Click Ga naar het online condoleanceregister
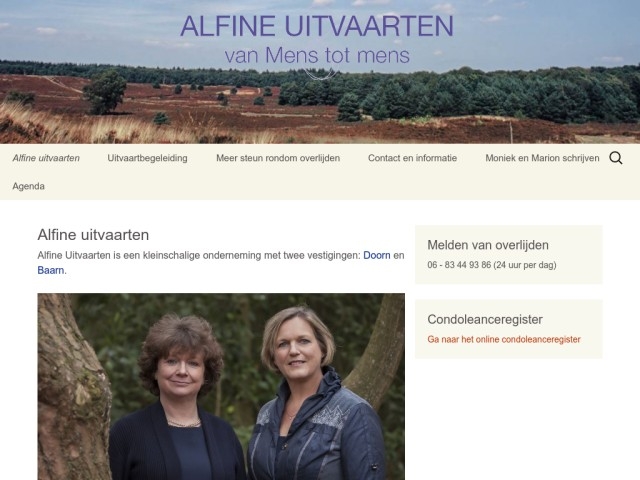The height and width of the screenshot is (480, 640). [x=504, y=340]
